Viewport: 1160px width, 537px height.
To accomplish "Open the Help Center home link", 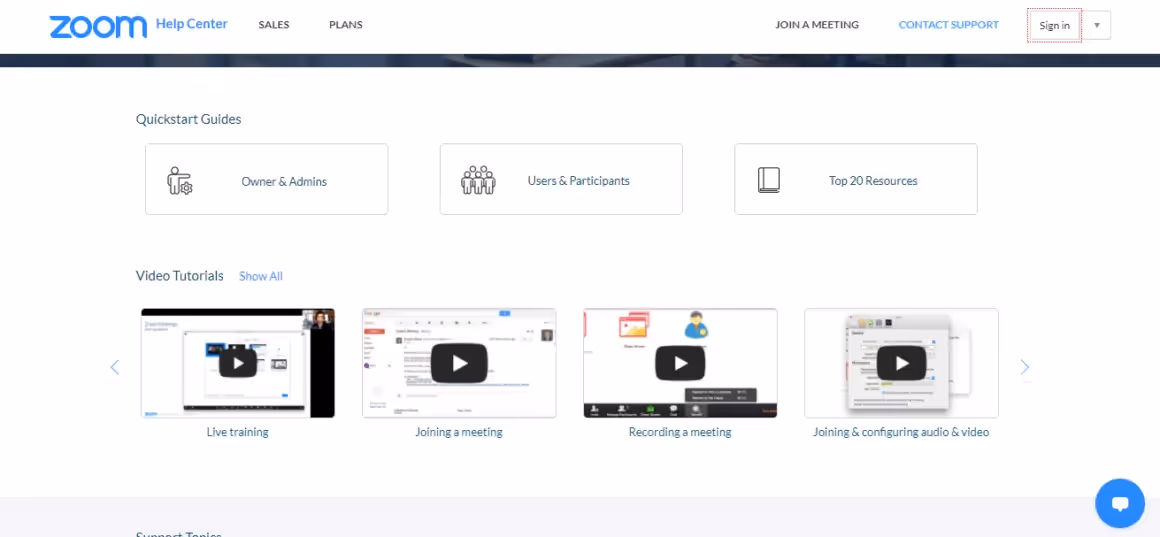I will click(x=192, y=24).
